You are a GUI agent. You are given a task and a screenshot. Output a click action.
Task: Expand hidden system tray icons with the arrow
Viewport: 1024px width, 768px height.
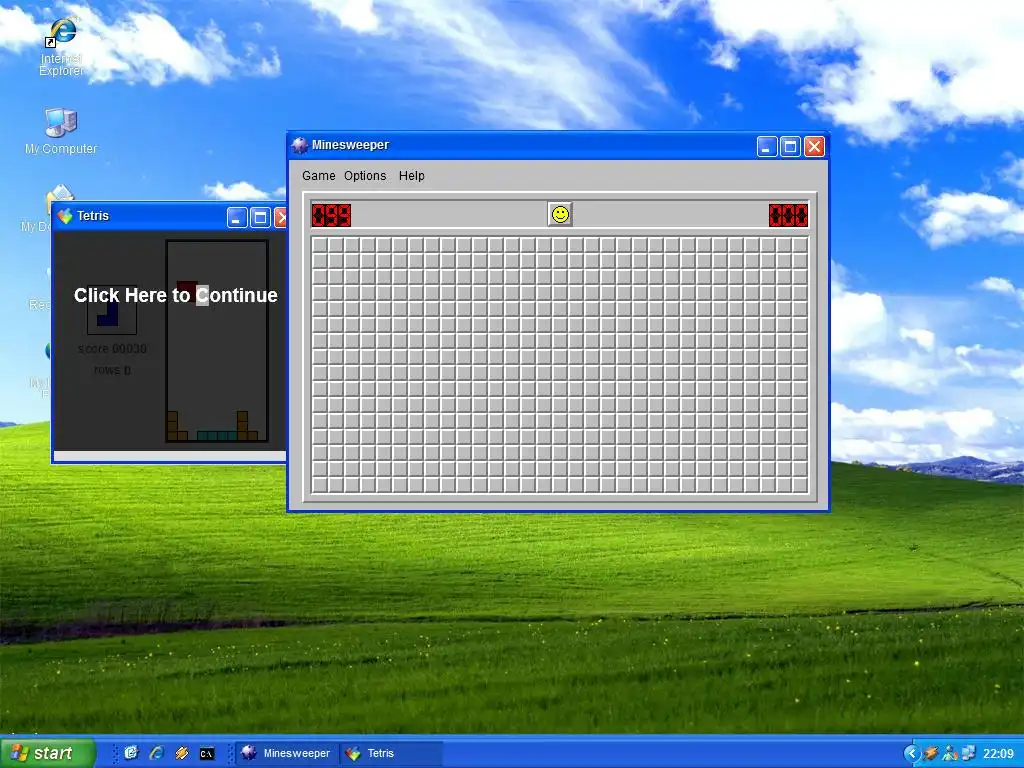(x=912, y=753)
